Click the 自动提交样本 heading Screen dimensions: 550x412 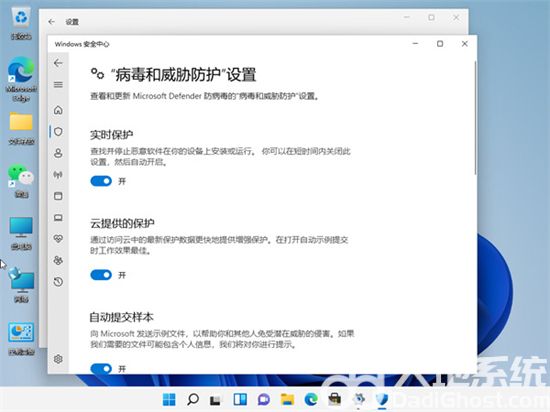coord(121,317)
